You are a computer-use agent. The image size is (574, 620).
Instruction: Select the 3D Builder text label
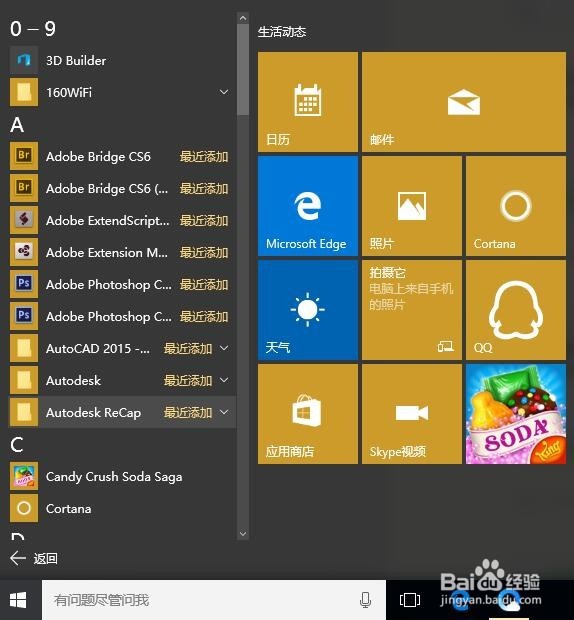(76, 60)
